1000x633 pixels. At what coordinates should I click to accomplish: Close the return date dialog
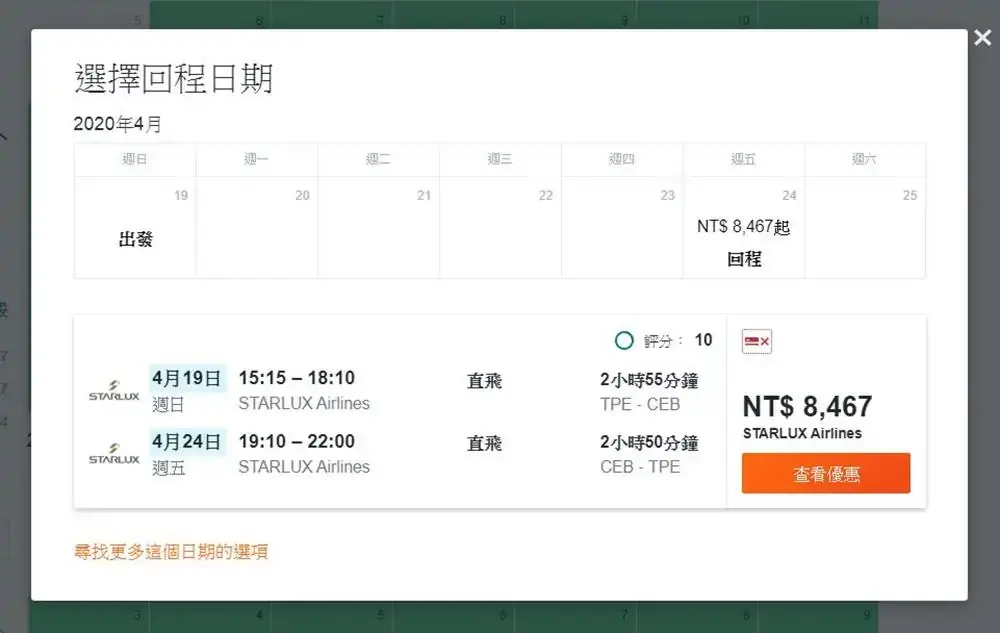(983, 38)
